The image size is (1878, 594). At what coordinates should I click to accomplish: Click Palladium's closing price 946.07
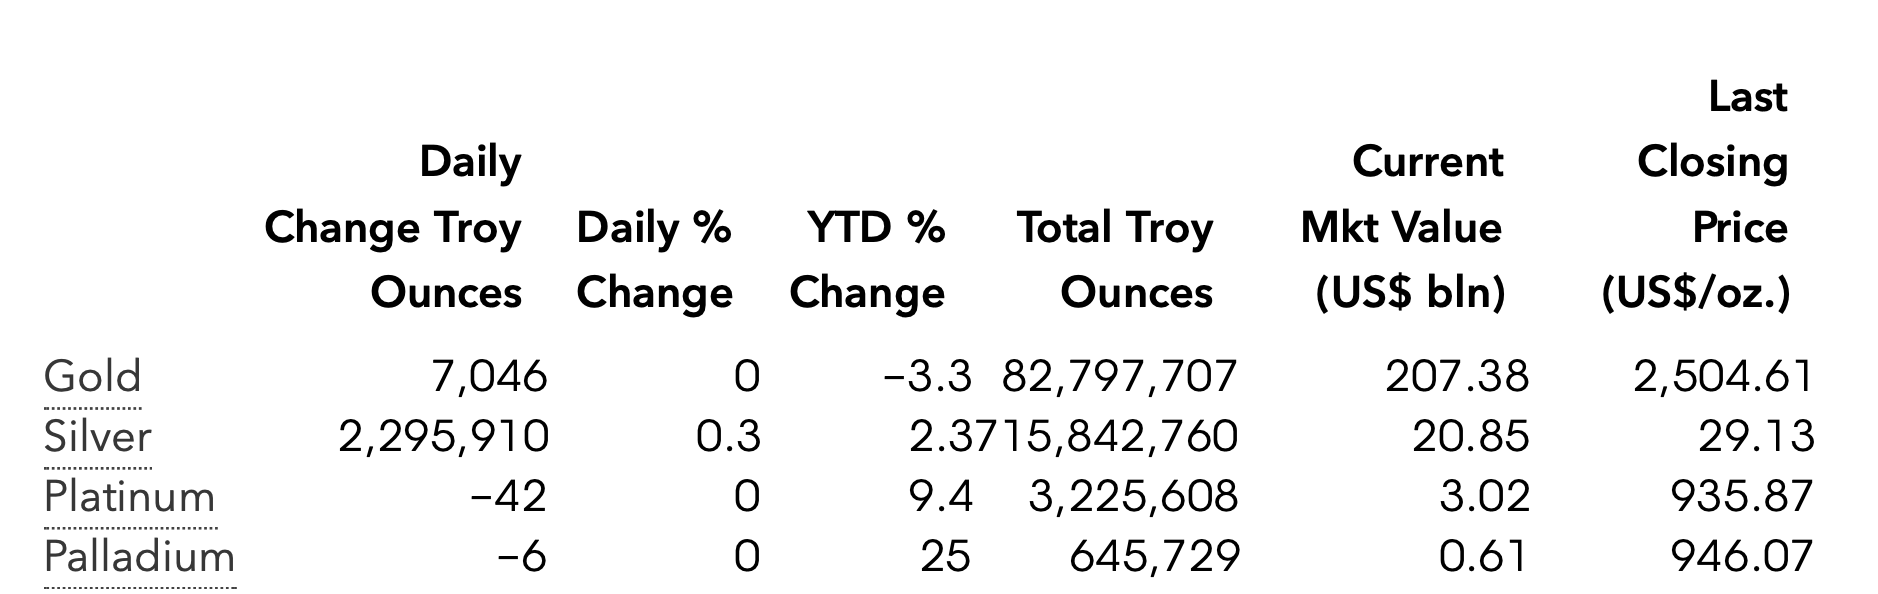(x=1742, y=557)
